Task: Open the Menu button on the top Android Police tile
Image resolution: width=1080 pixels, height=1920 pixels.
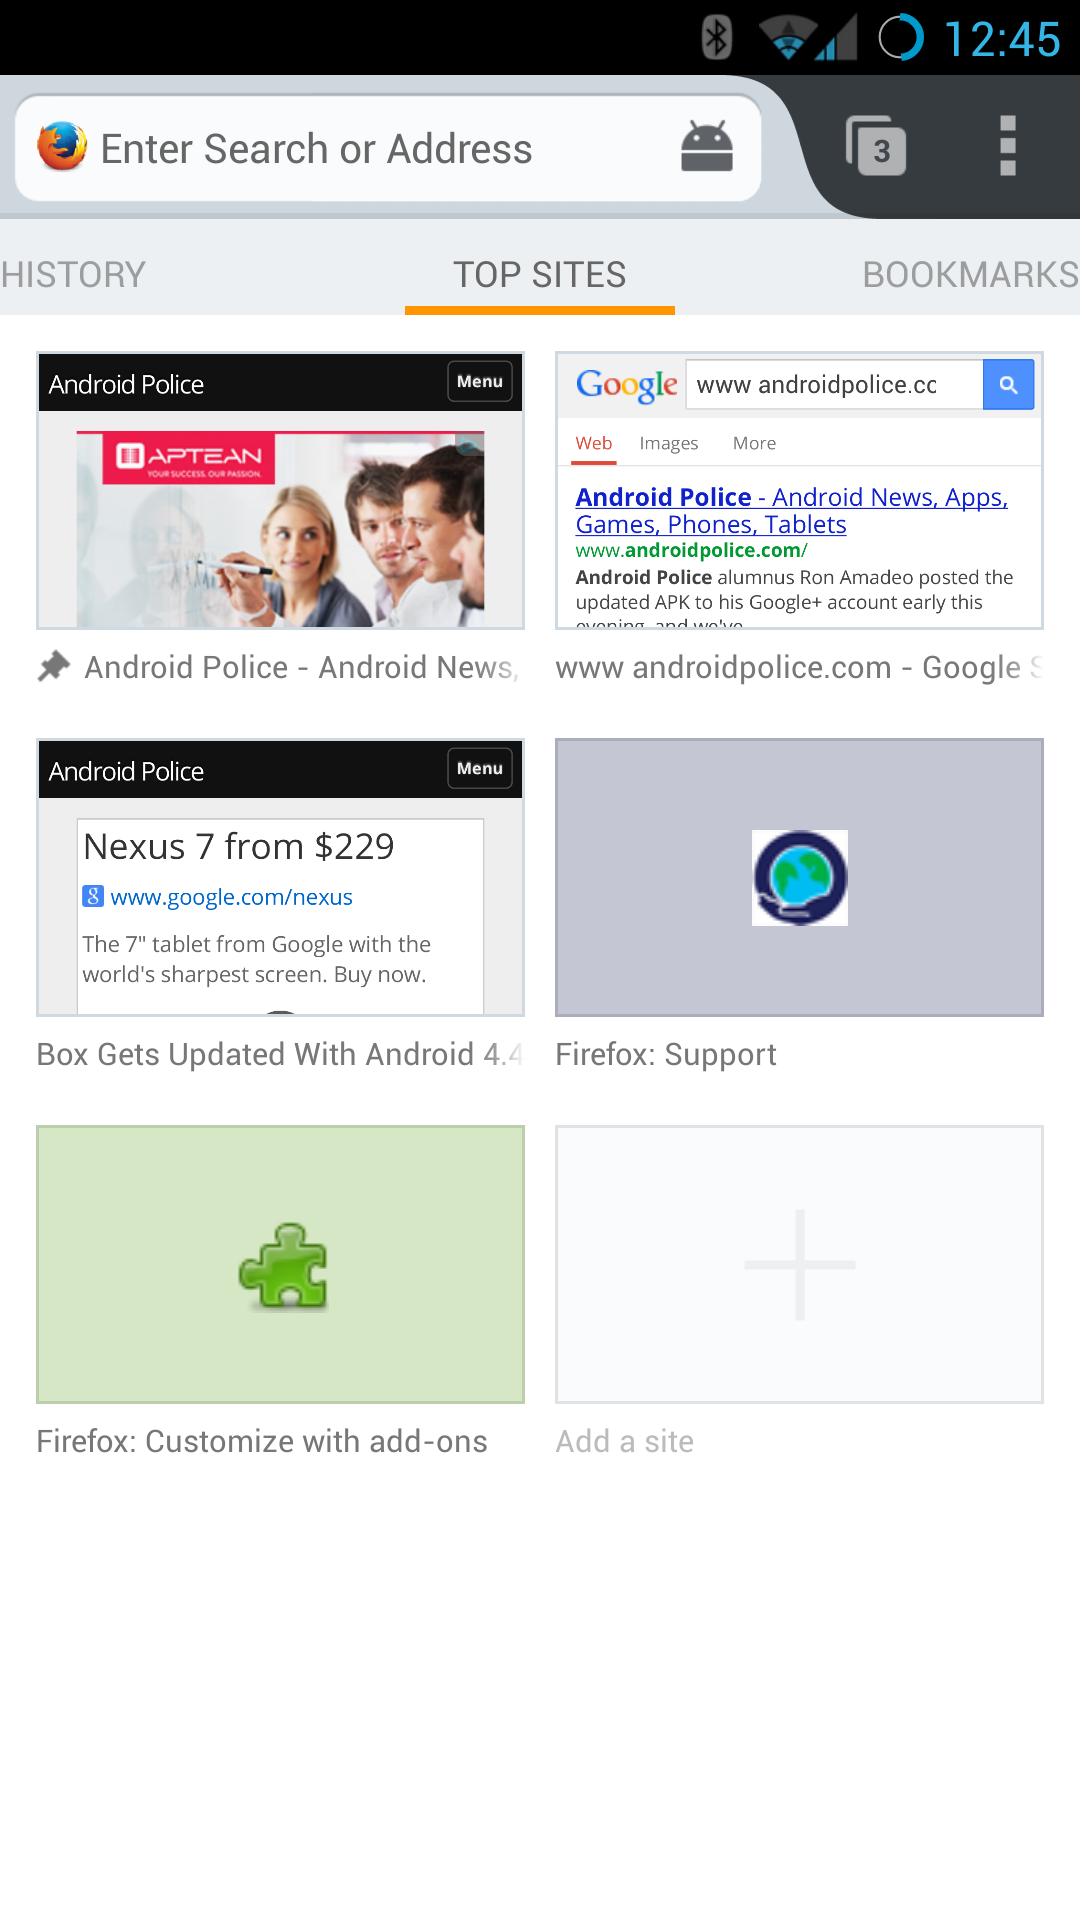Action: [479, 382]
